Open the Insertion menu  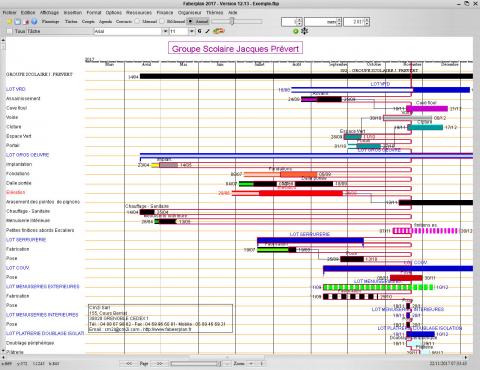73,12
